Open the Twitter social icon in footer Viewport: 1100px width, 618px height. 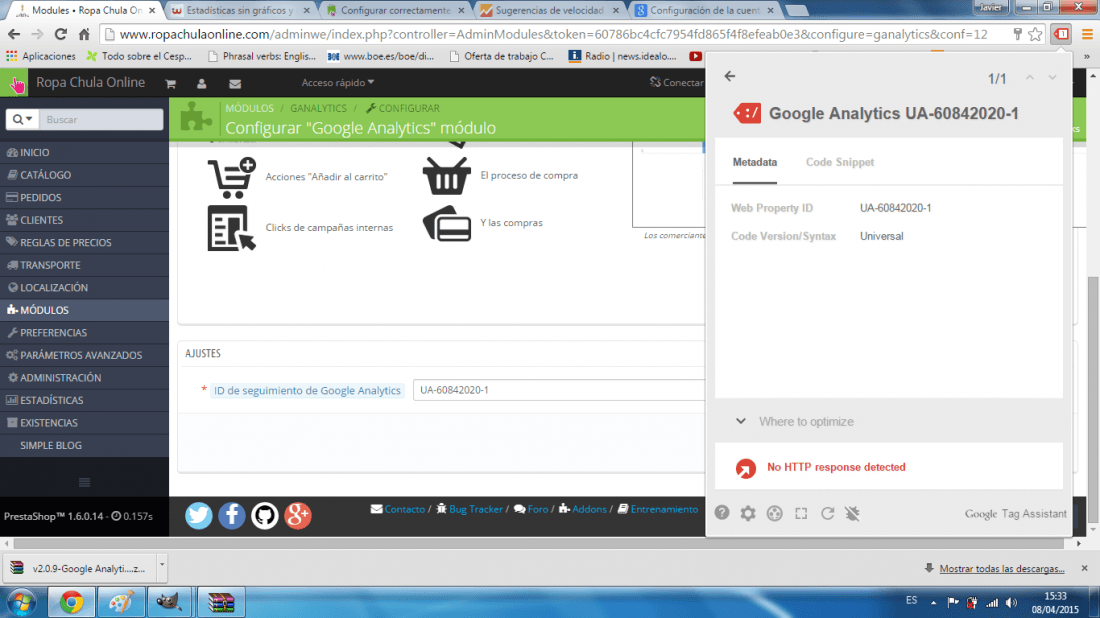point(199,516)
